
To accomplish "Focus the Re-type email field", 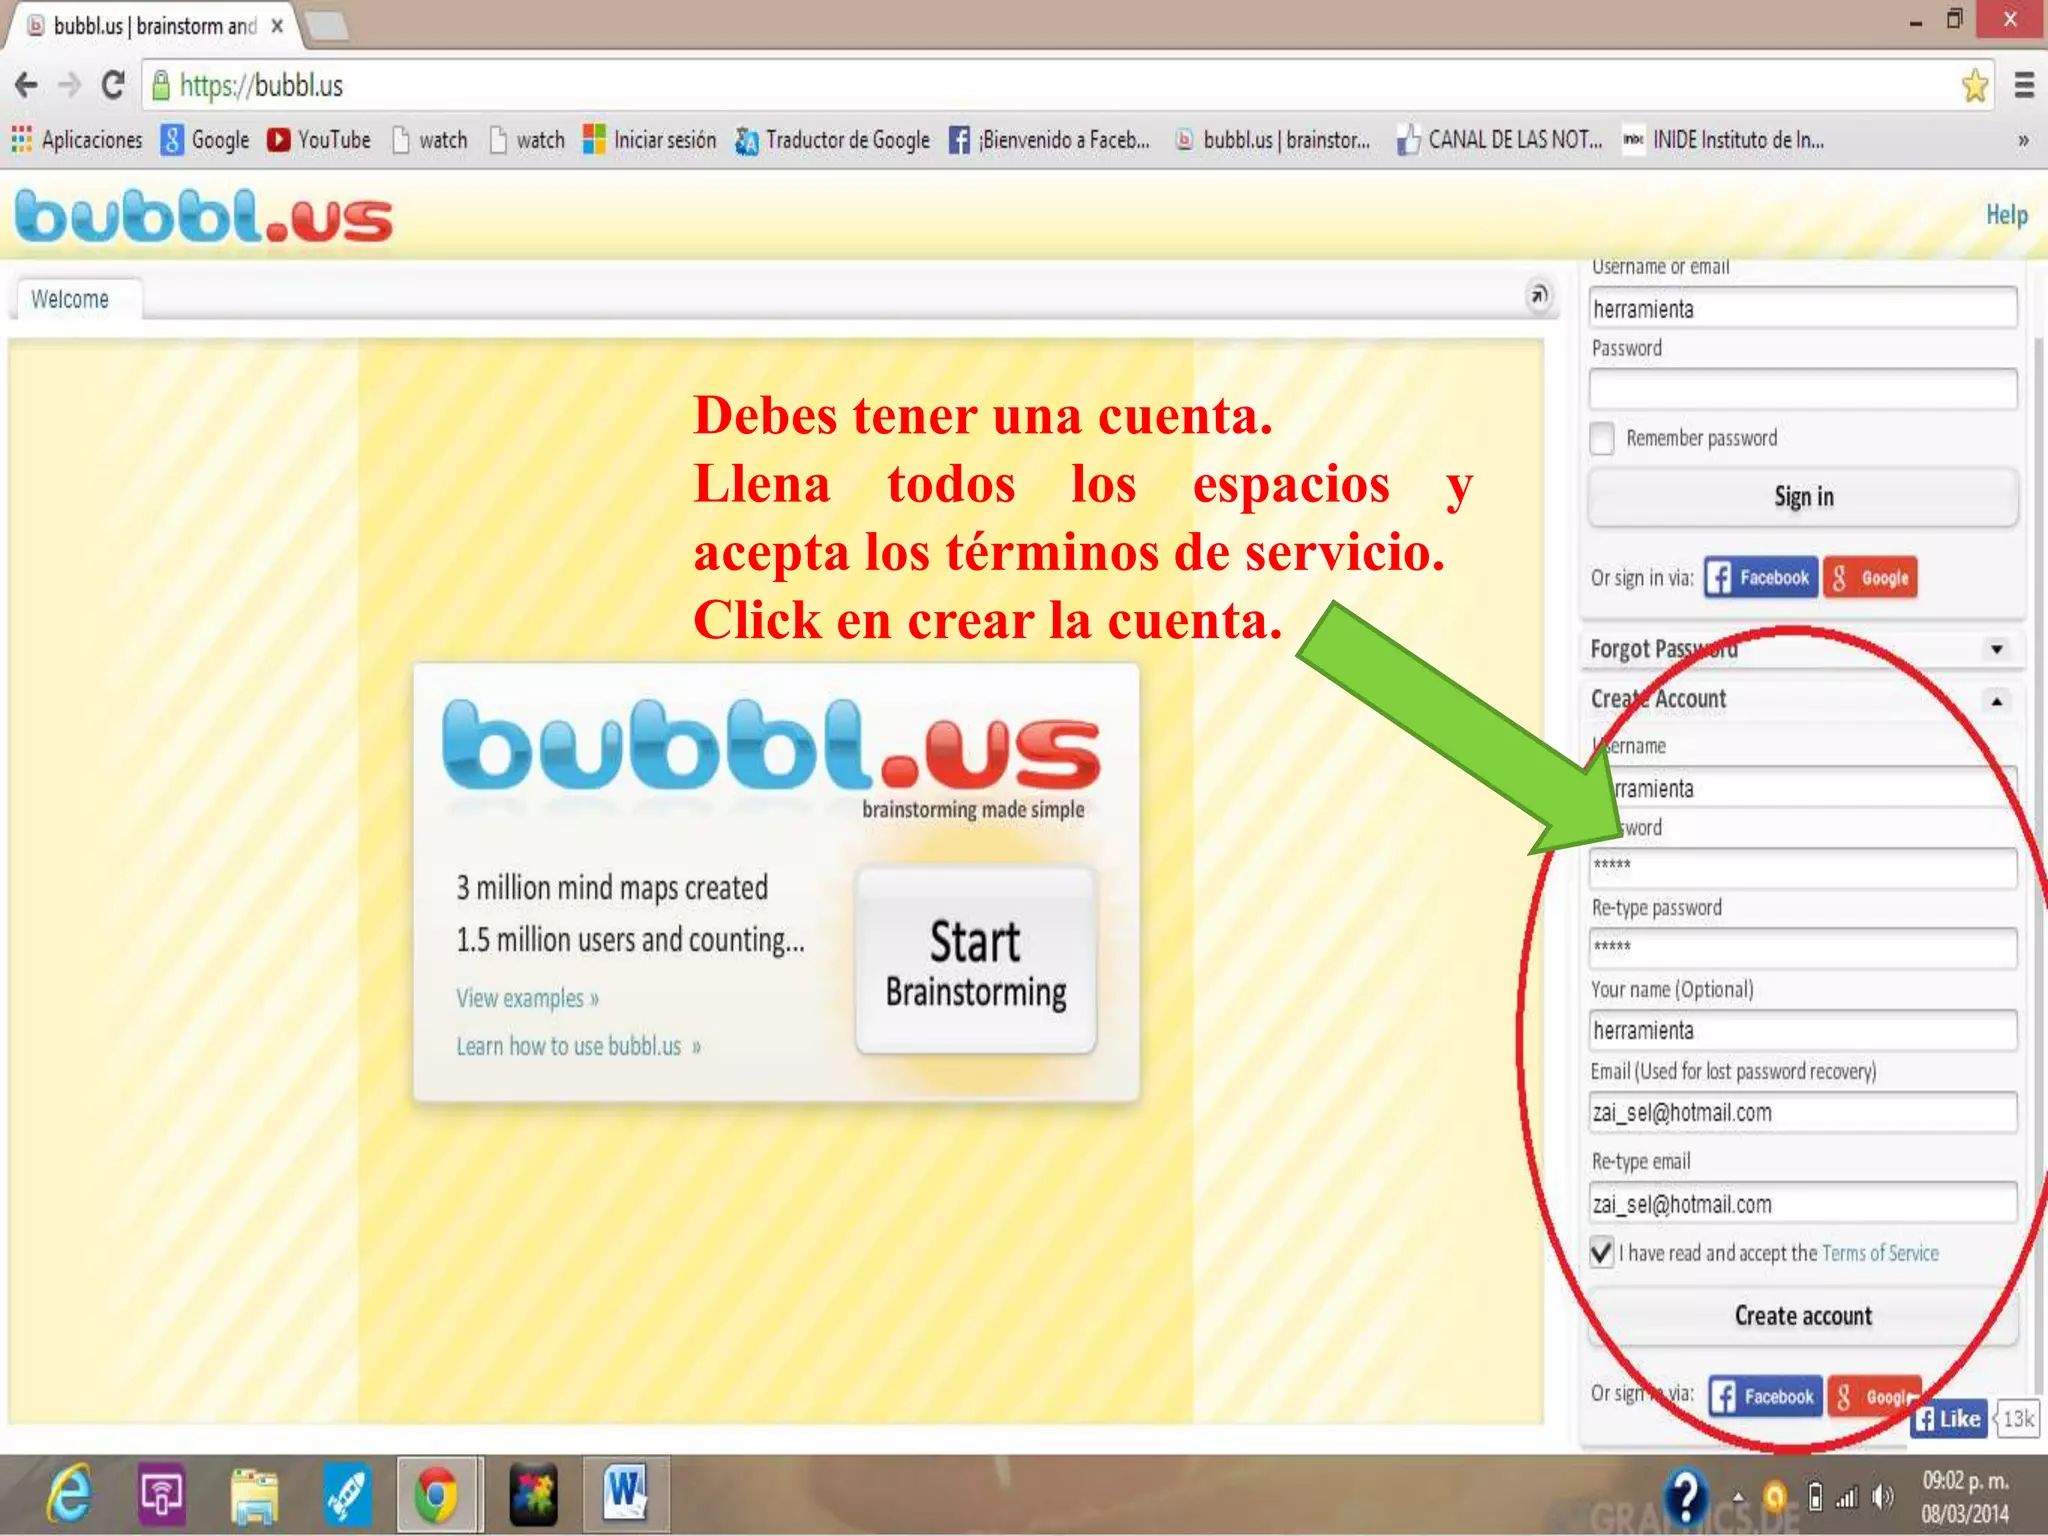I will pos(1803,1204).
